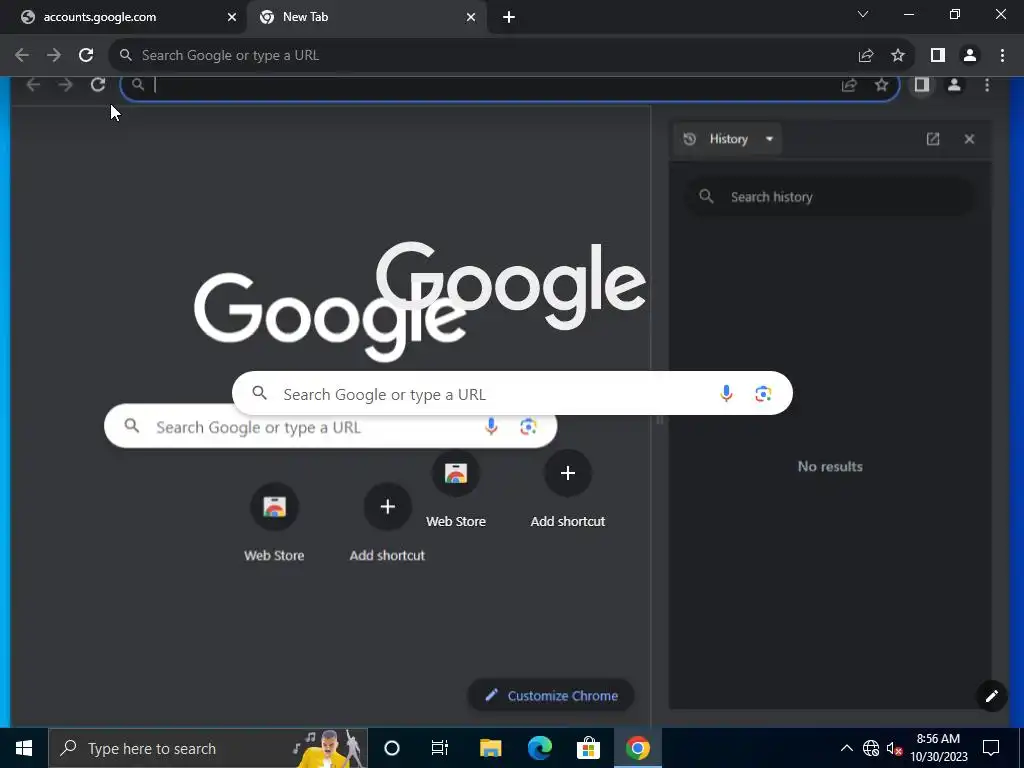This screenshot has height=768, width=1024.
Task: Open the right-hand Web Store shortcut
Action: click(456, 490)
